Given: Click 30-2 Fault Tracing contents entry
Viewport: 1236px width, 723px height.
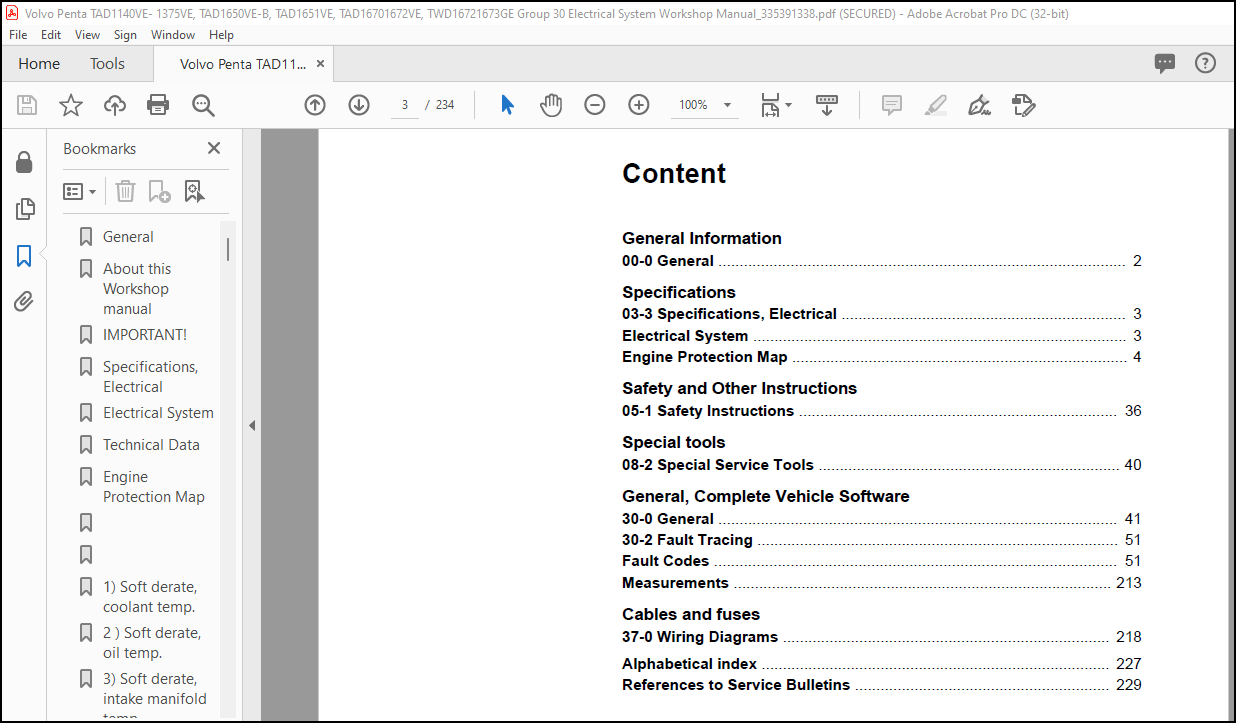Looking at the screenshot, I should (881, 540).
